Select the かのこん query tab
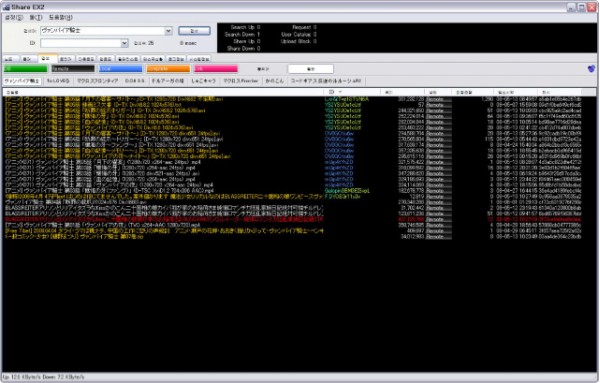 274,81
